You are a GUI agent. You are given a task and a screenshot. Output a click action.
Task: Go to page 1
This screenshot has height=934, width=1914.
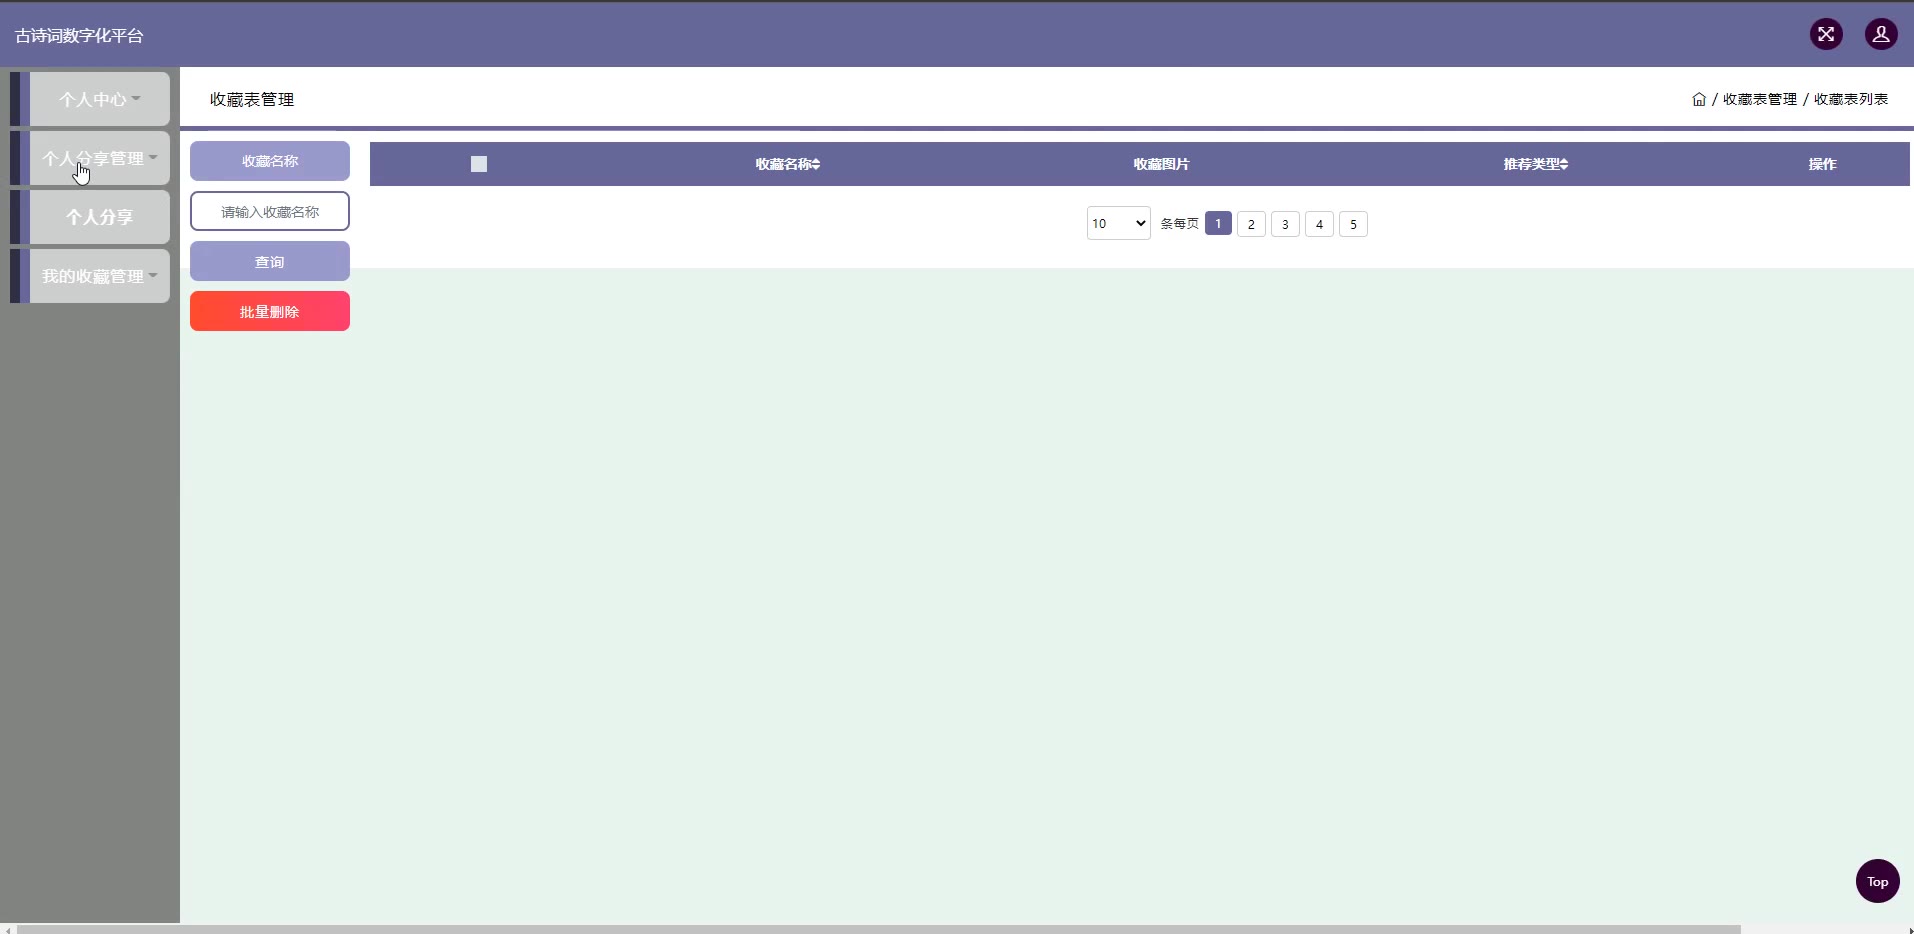[x=1218, y=223]
